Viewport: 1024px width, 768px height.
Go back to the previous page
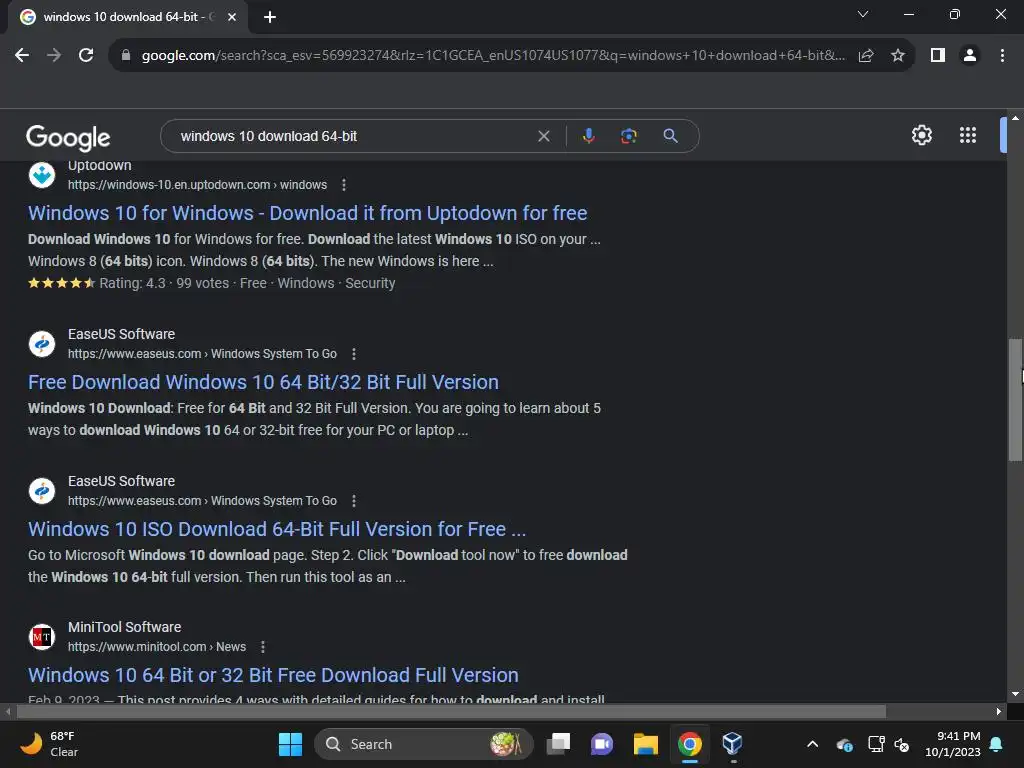tap(22, 56)
